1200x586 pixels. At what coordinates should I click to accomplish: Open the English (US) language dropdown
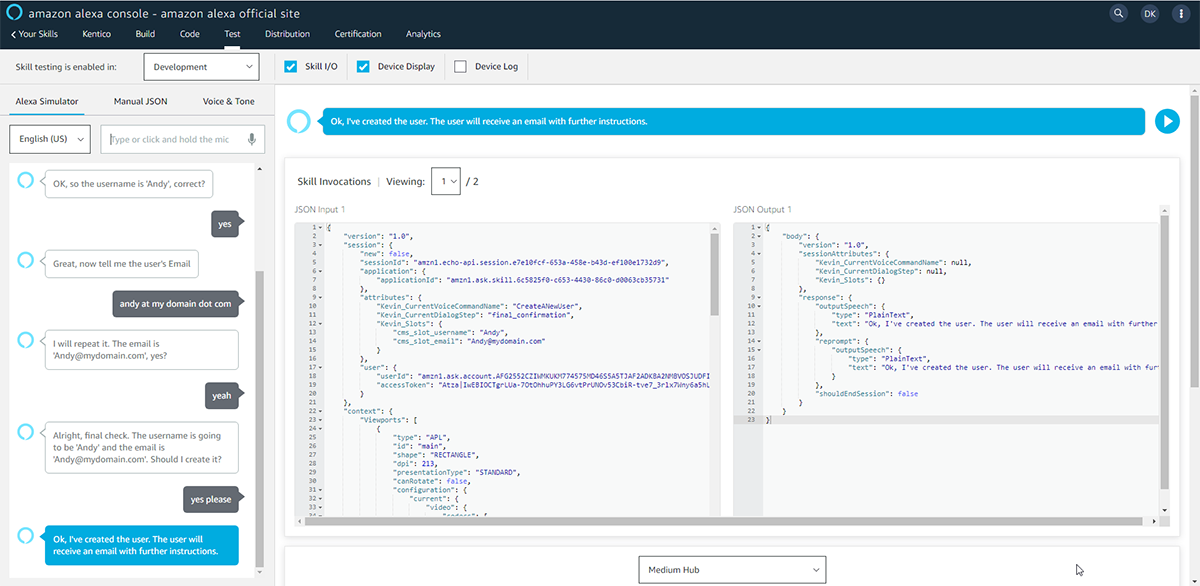pyautogui.click(x=50, y=139)
